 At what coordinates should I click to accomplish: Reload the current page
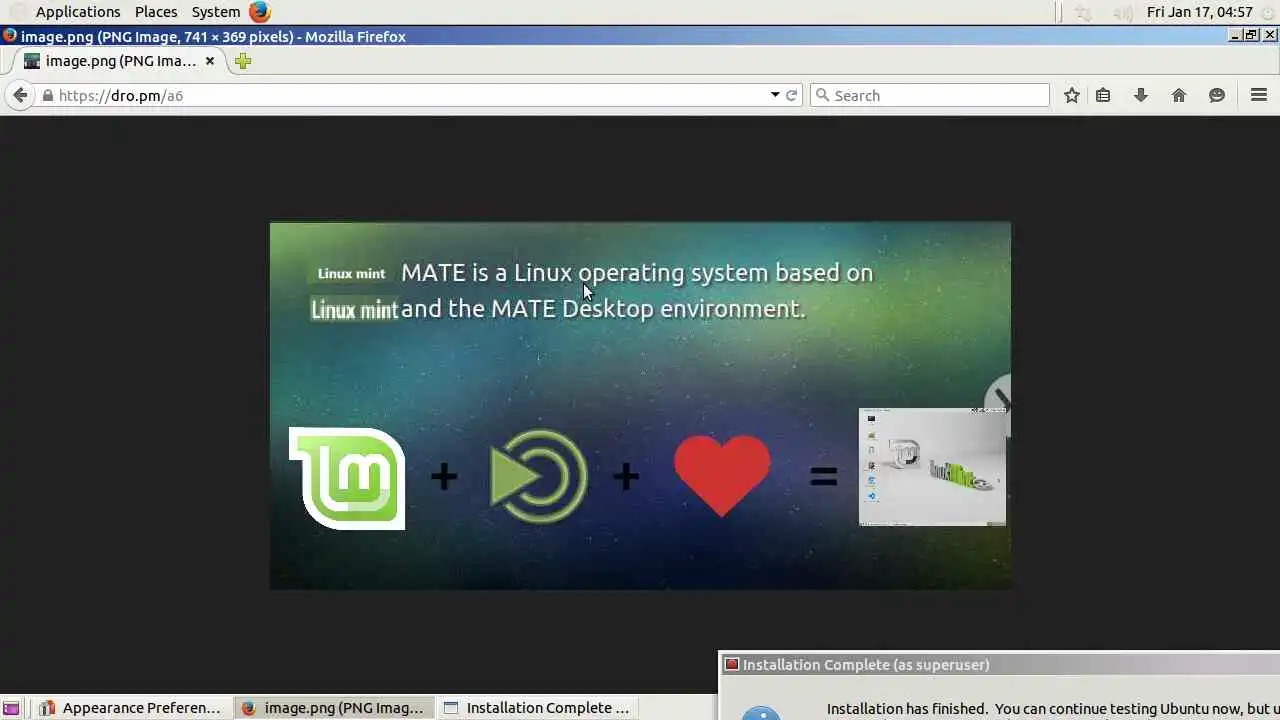click(x=792, y=95)
